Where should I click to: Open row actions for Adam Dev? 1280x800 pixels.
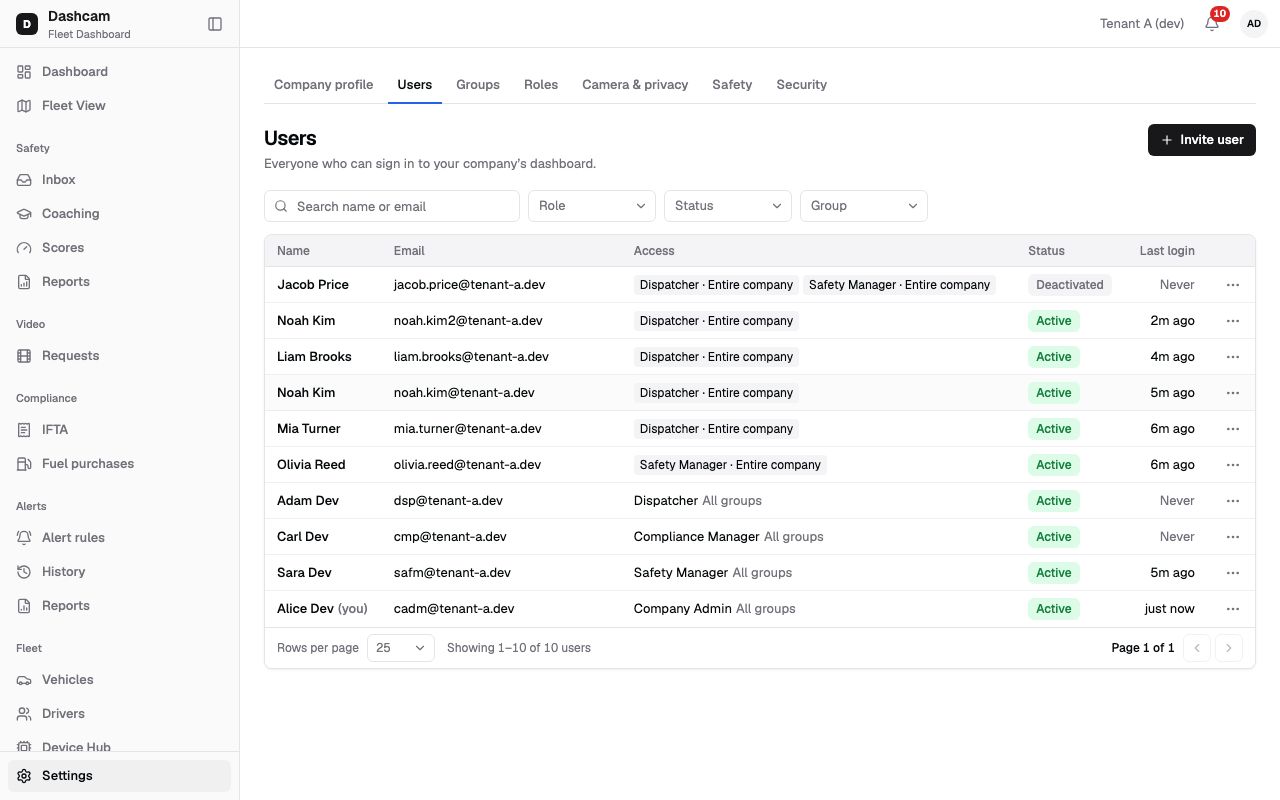(x=1233, y=501)
